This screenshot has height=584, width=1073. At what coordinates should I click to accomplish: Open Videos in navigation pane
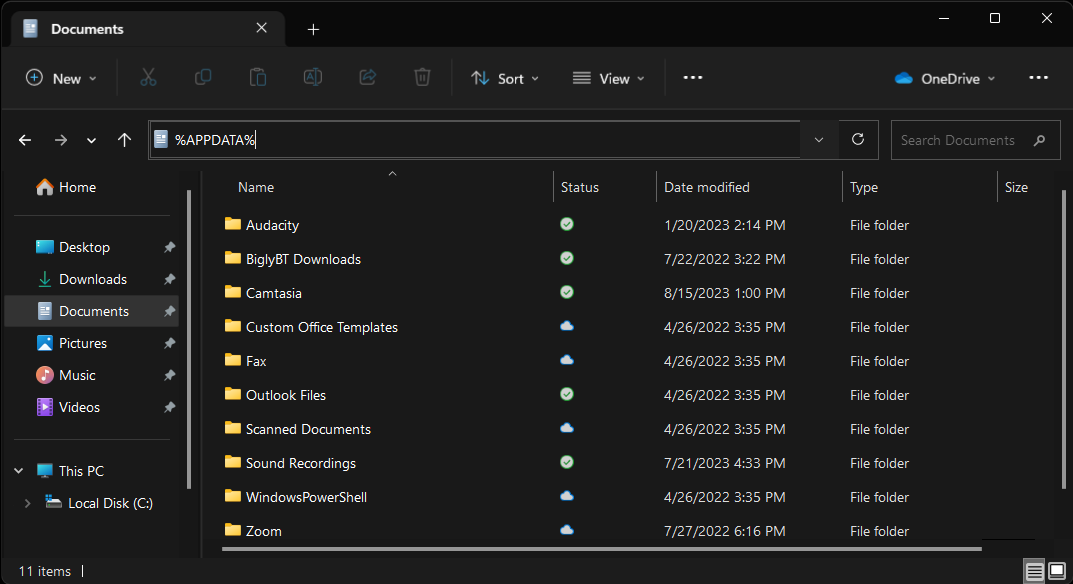click(79, 407)
